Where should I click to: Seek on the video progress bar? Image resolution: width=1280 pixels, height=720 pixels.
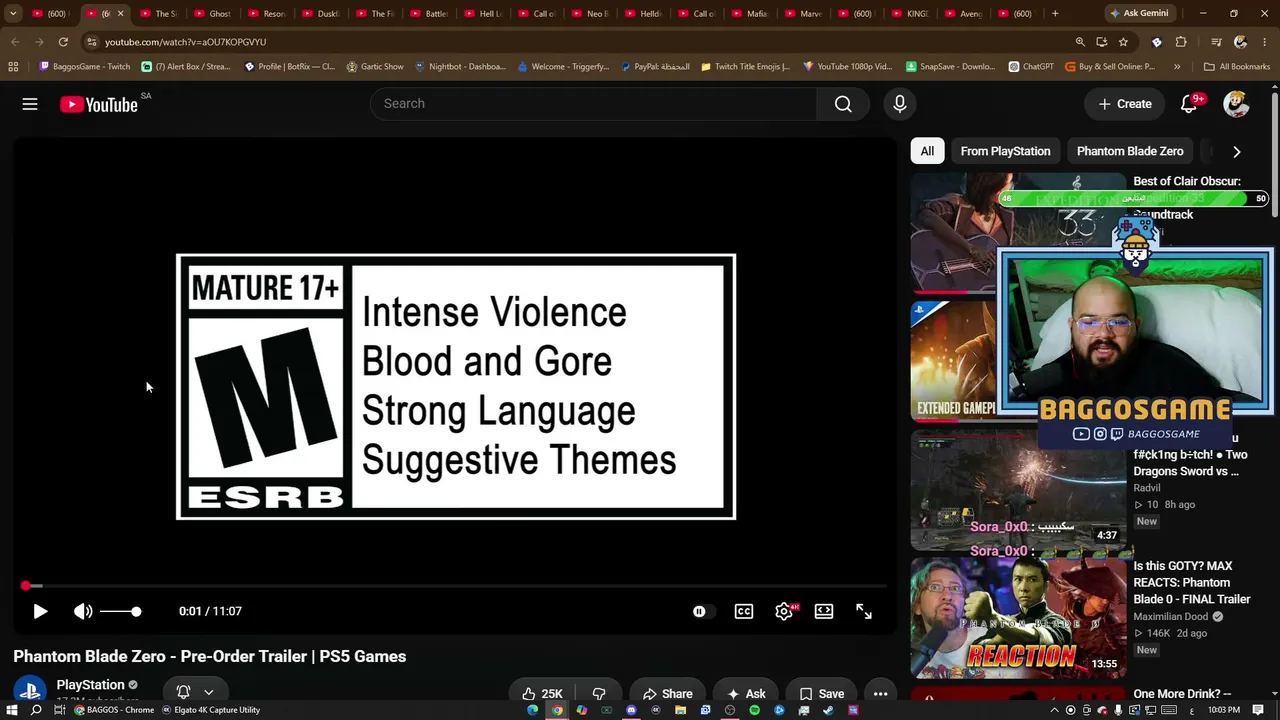pos(455,586)
